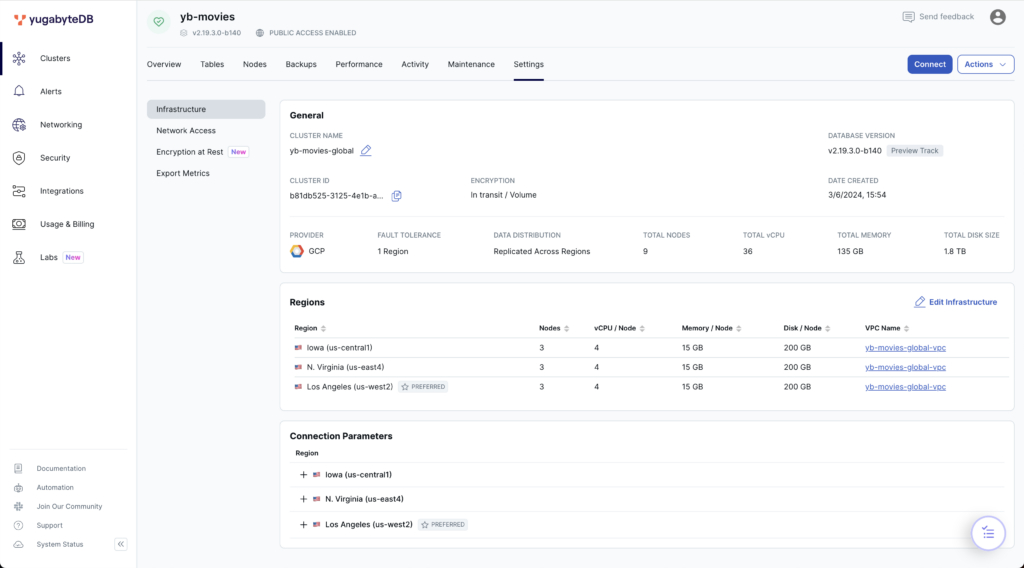Open yb-movies-global-vpc link in Los Angeles row
The width and height of the screenshot is (1024, 568).
pyautogui.click(x=905, y=387)
